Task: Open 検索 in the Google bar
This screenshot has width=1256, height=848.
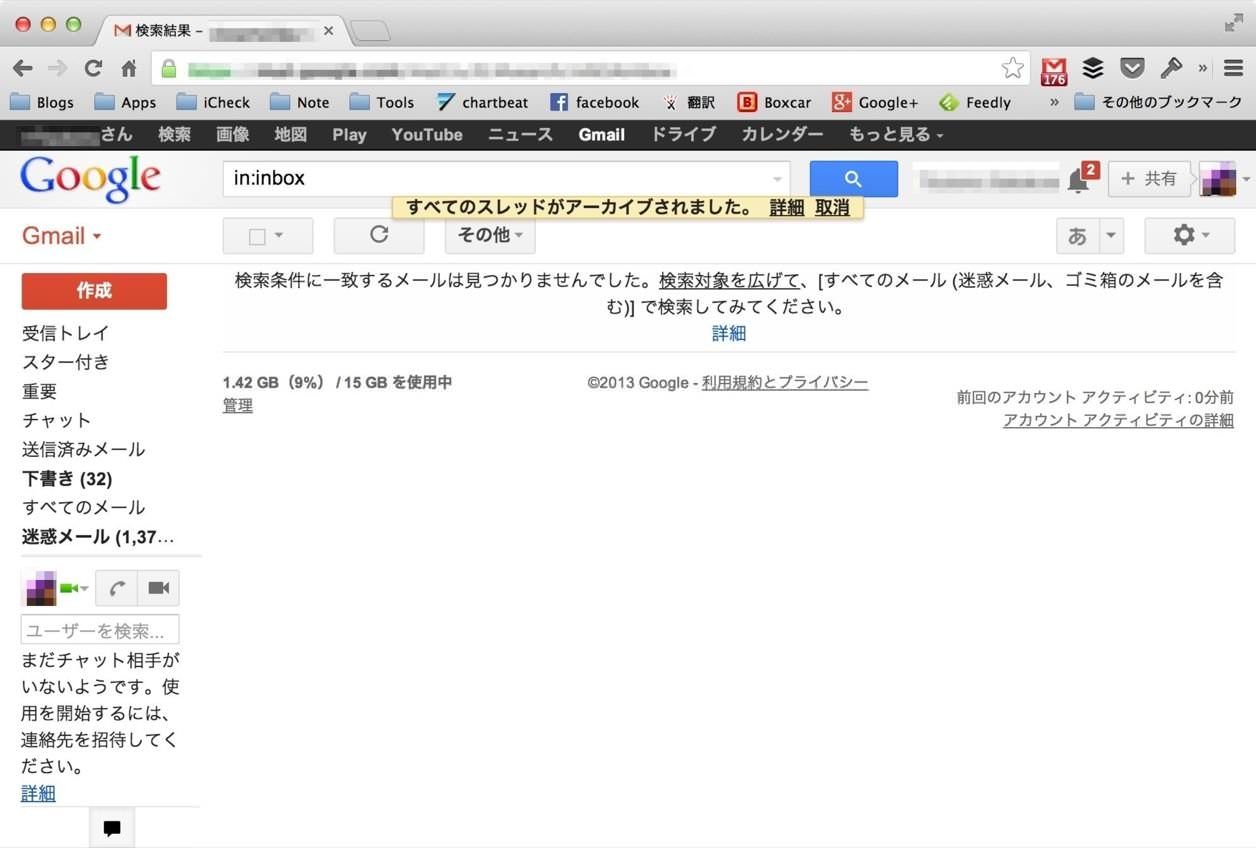Action: pos(174,134)
